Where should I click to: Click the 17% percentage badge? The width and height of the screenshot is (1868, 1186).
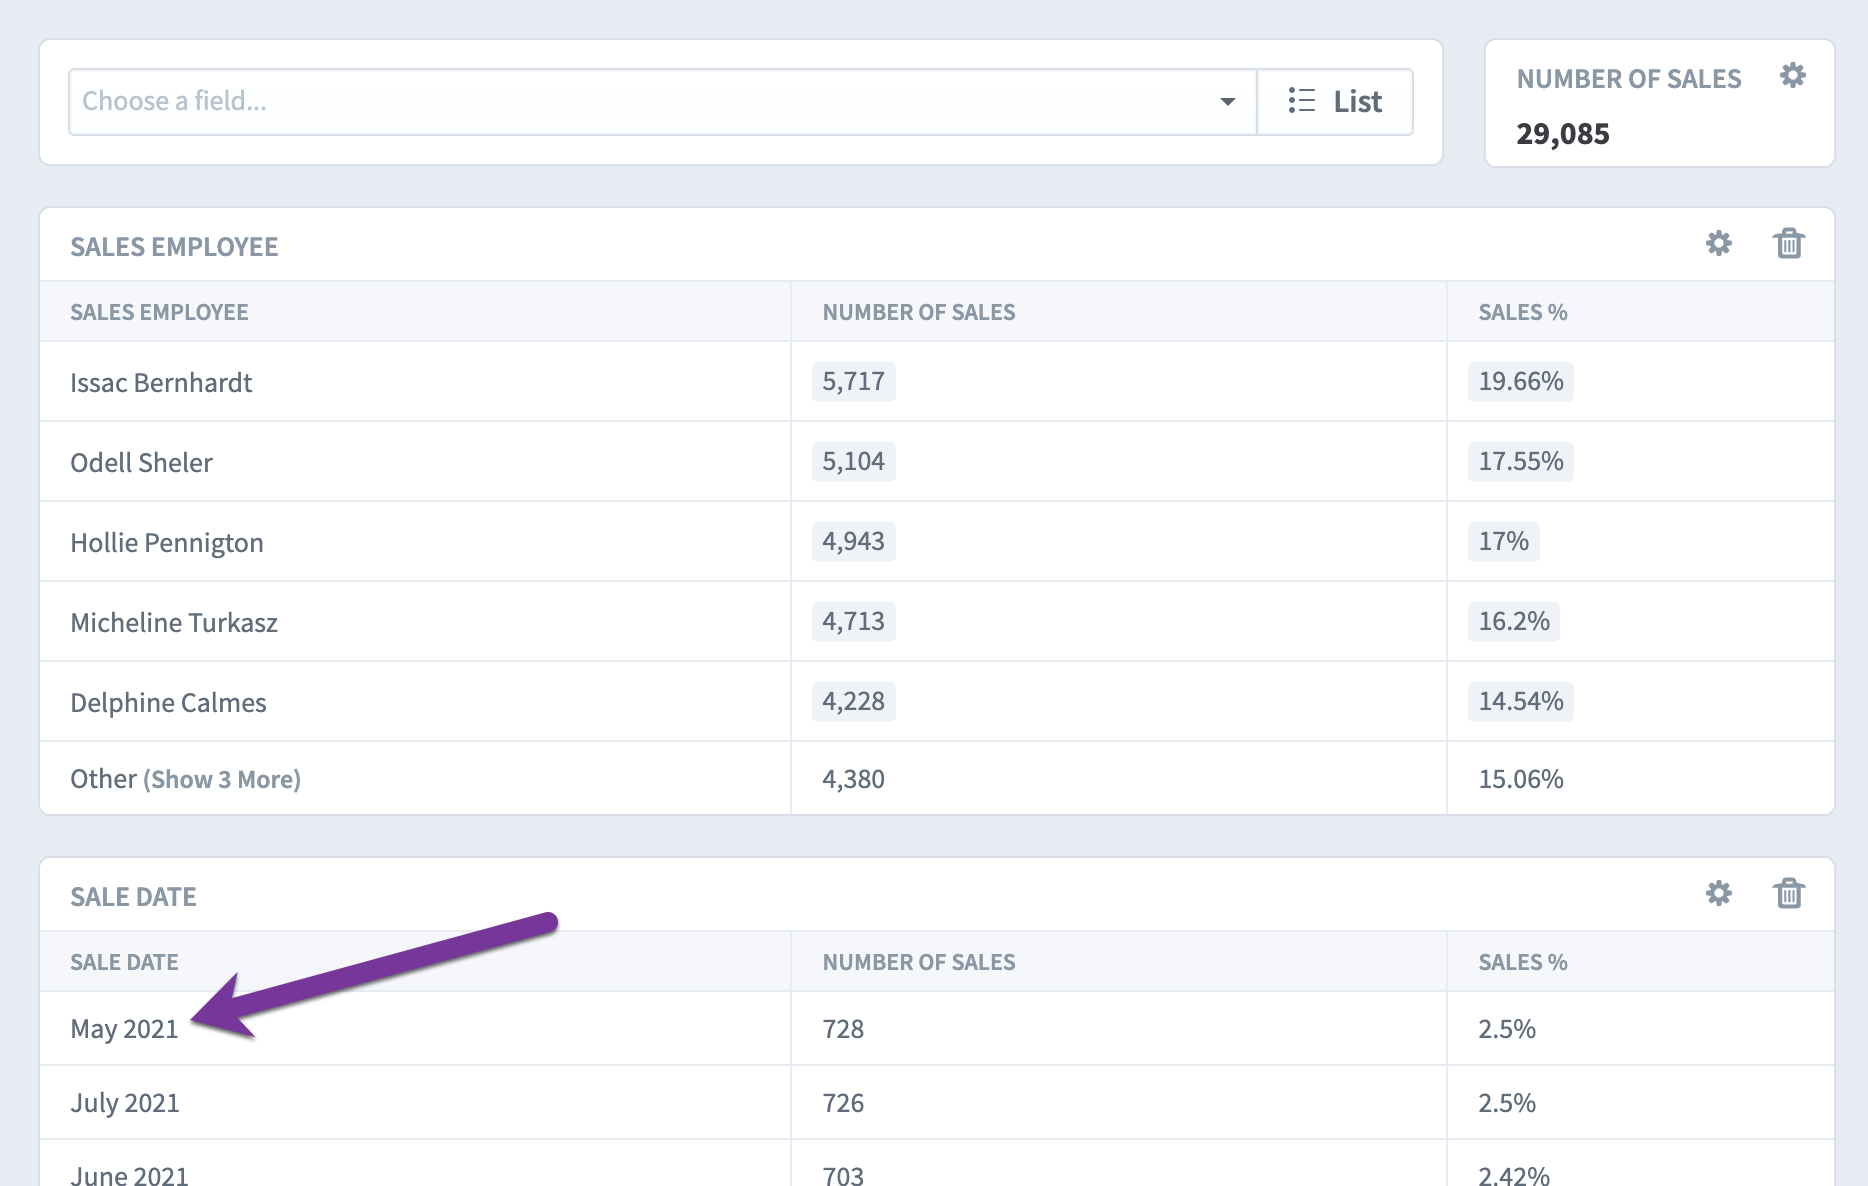pyautogui.click(x=1504, y=541)
